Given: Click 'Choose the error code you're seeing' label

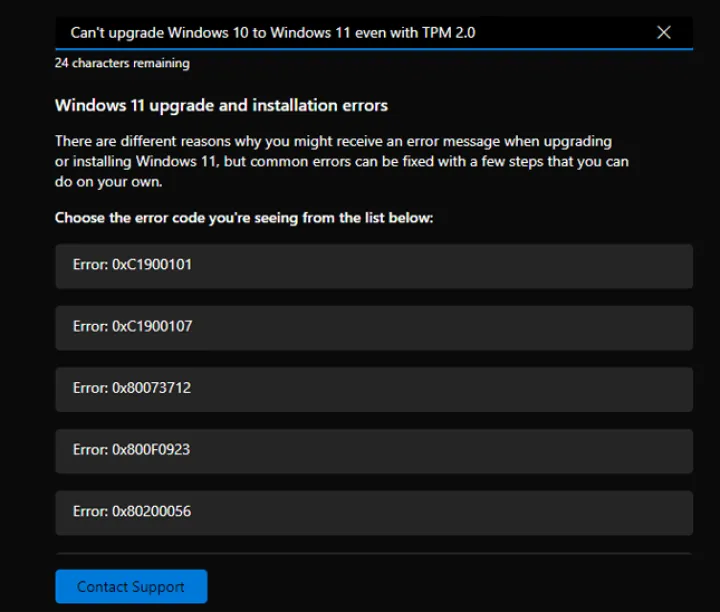Looking at the screenshot, I should (x=243, y=217).
